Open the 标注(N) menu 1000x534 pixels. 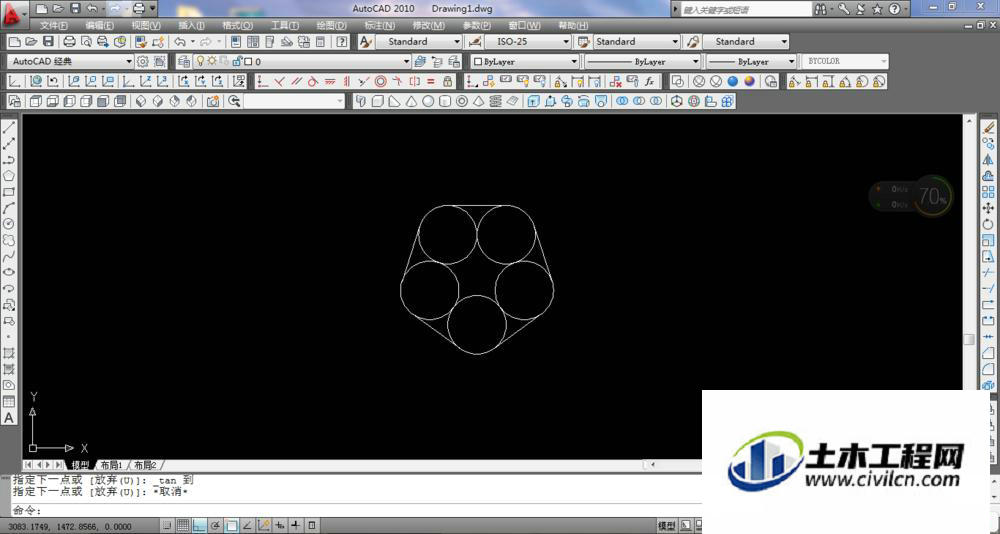click(379, 26)
